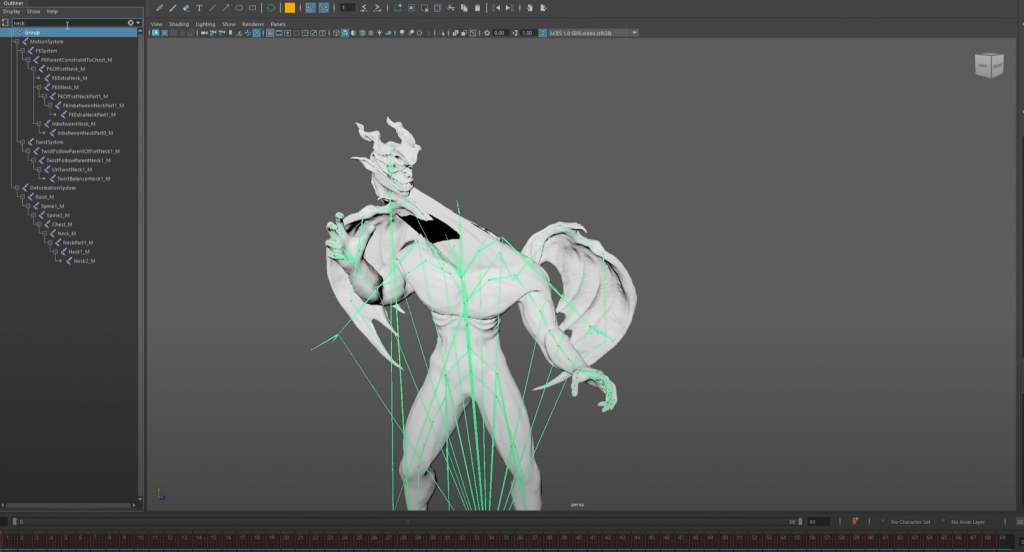Jump to next frame marker icon
The image size is (1024, 552).
pos(509,8)
